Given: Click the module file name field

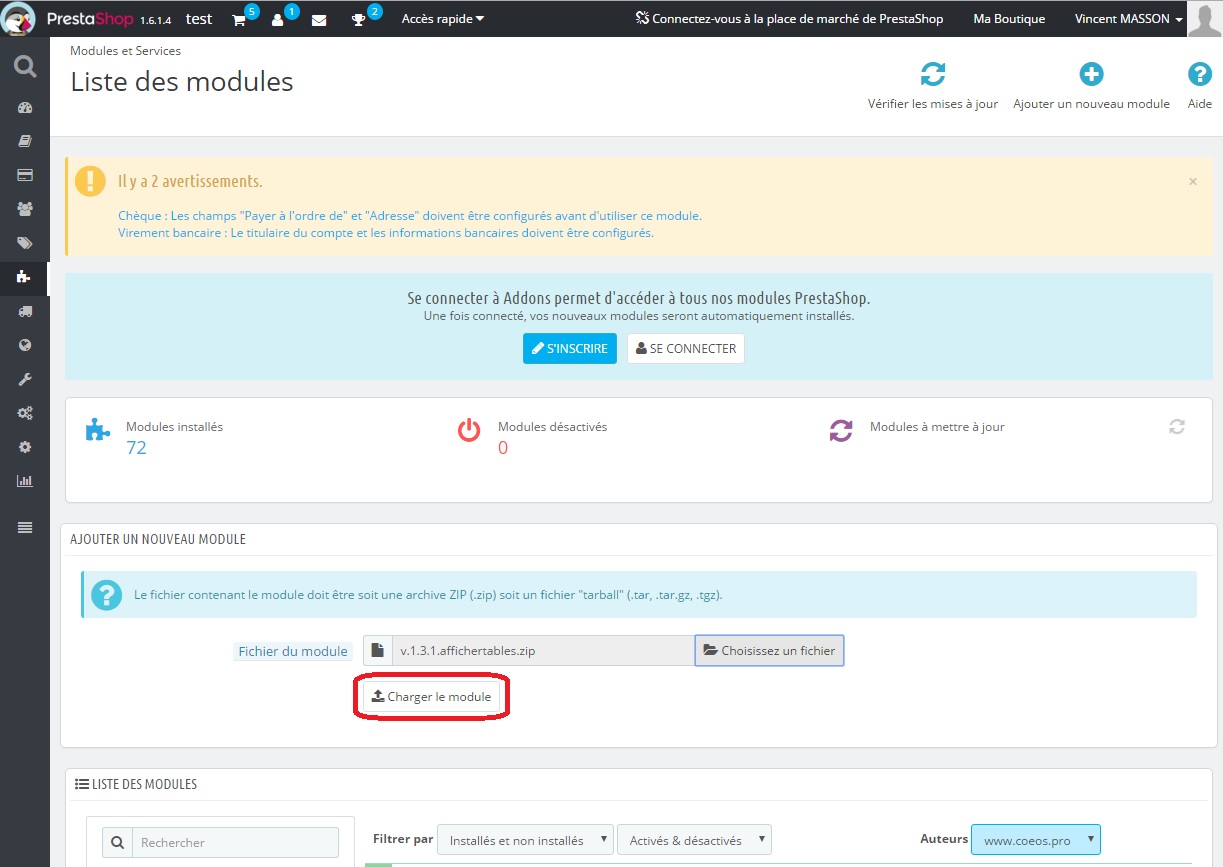Looking at the screenshot, I should tap(543, 650).
